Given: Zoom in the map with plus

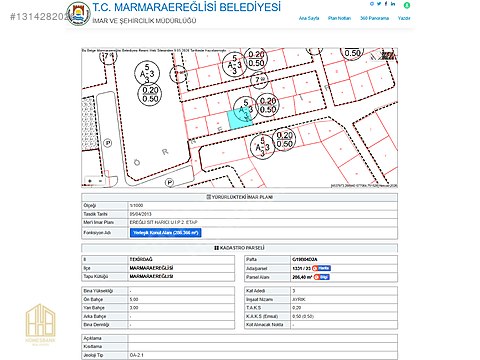Looking at the screenshot, I should (90, 181).
